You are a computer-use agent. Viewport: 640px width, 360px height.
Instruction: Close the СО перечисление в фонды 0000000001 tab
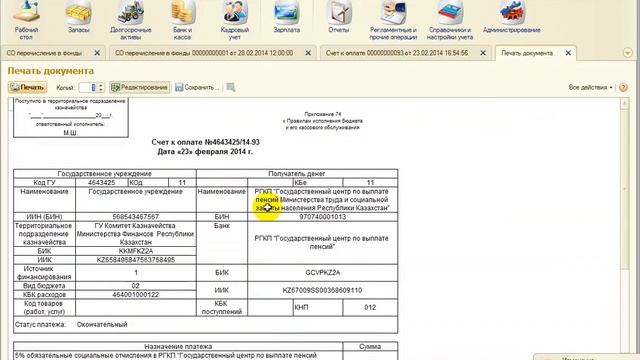308,53
